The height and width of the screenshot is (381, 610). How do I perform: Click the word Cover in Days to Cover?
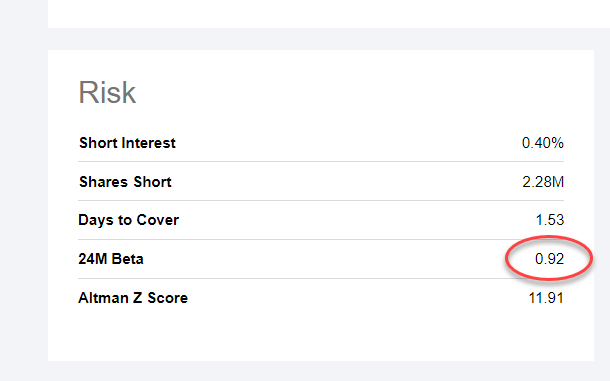pos(158,220)
